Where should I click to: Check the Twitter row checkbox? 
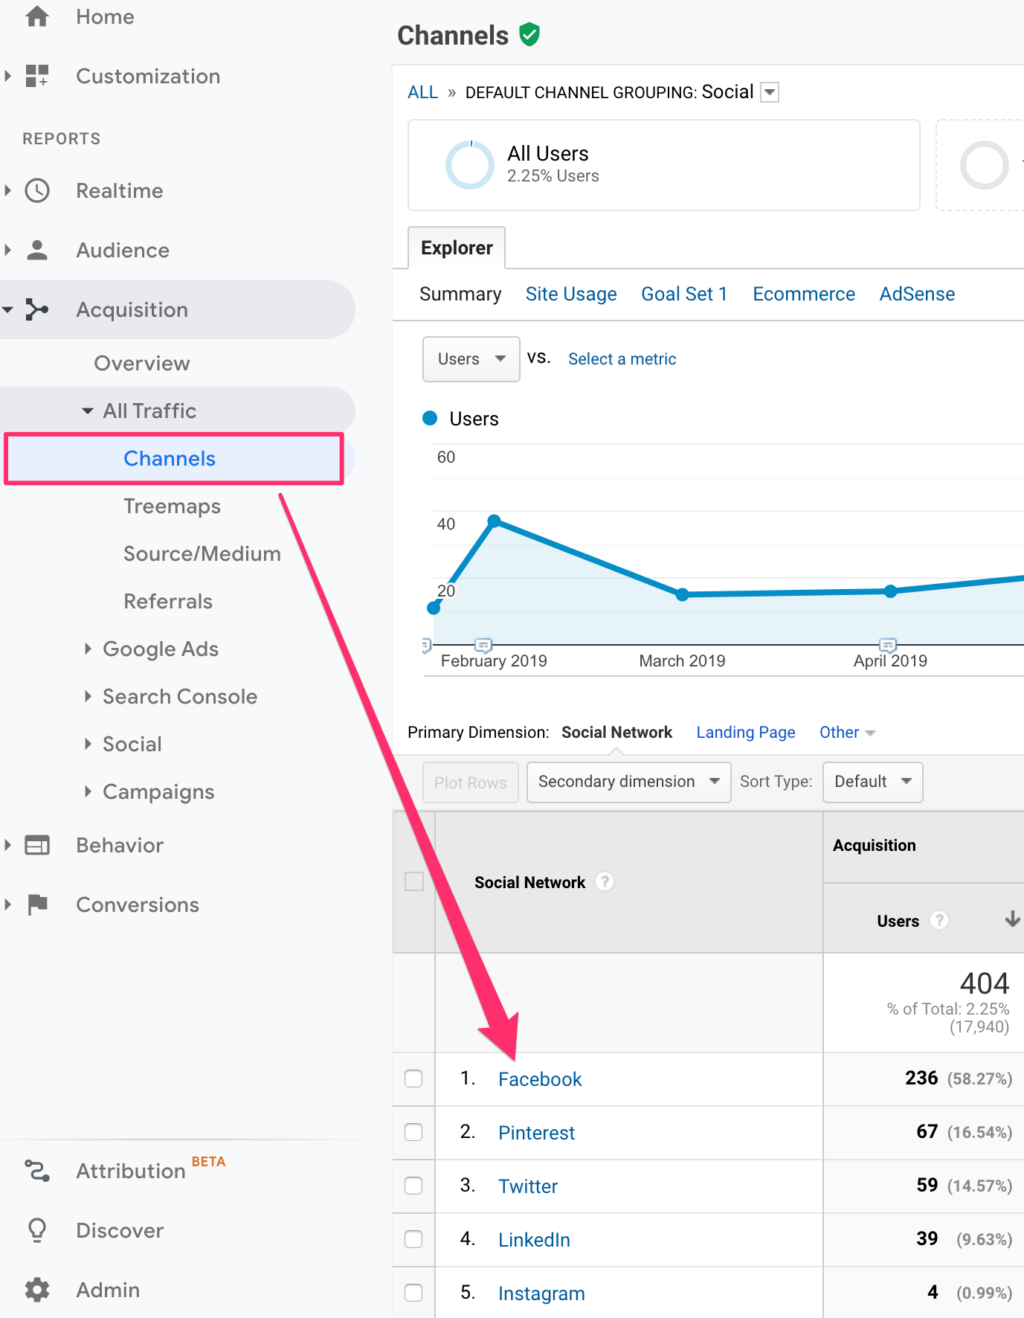[x=414, y=1186]
